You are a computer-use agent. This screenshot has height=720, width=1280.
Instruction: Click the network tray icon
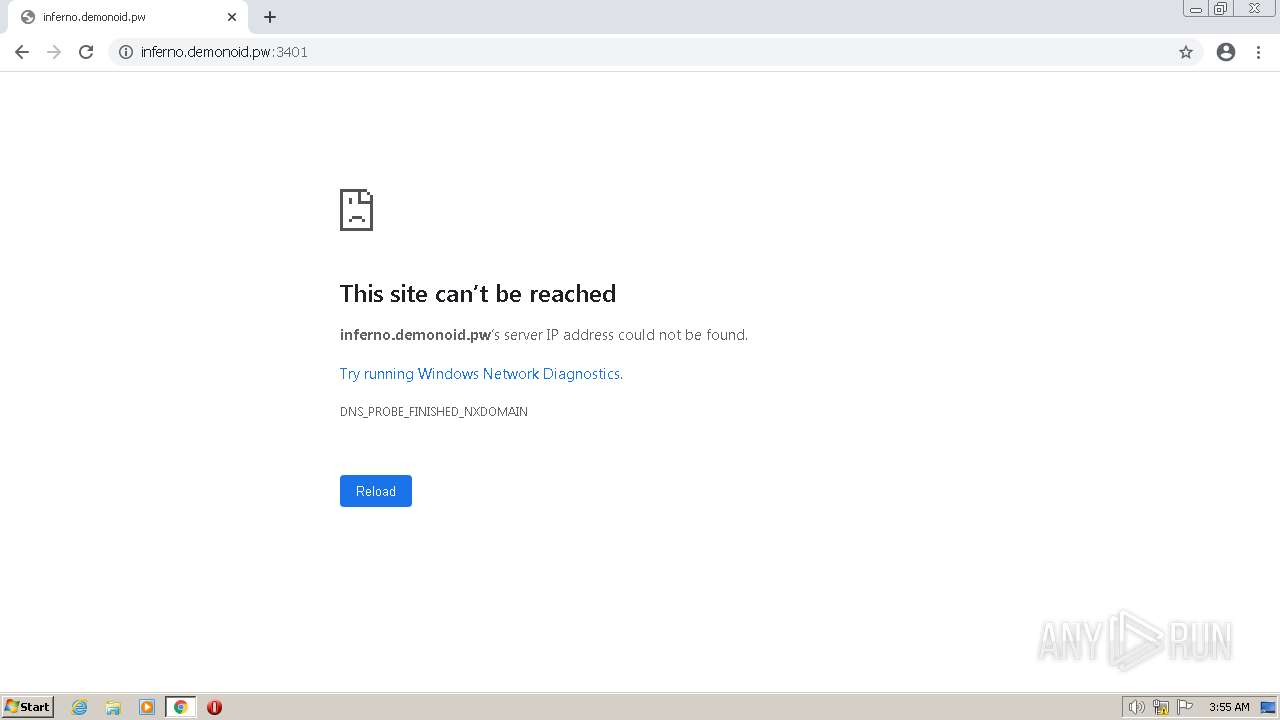1161,707
